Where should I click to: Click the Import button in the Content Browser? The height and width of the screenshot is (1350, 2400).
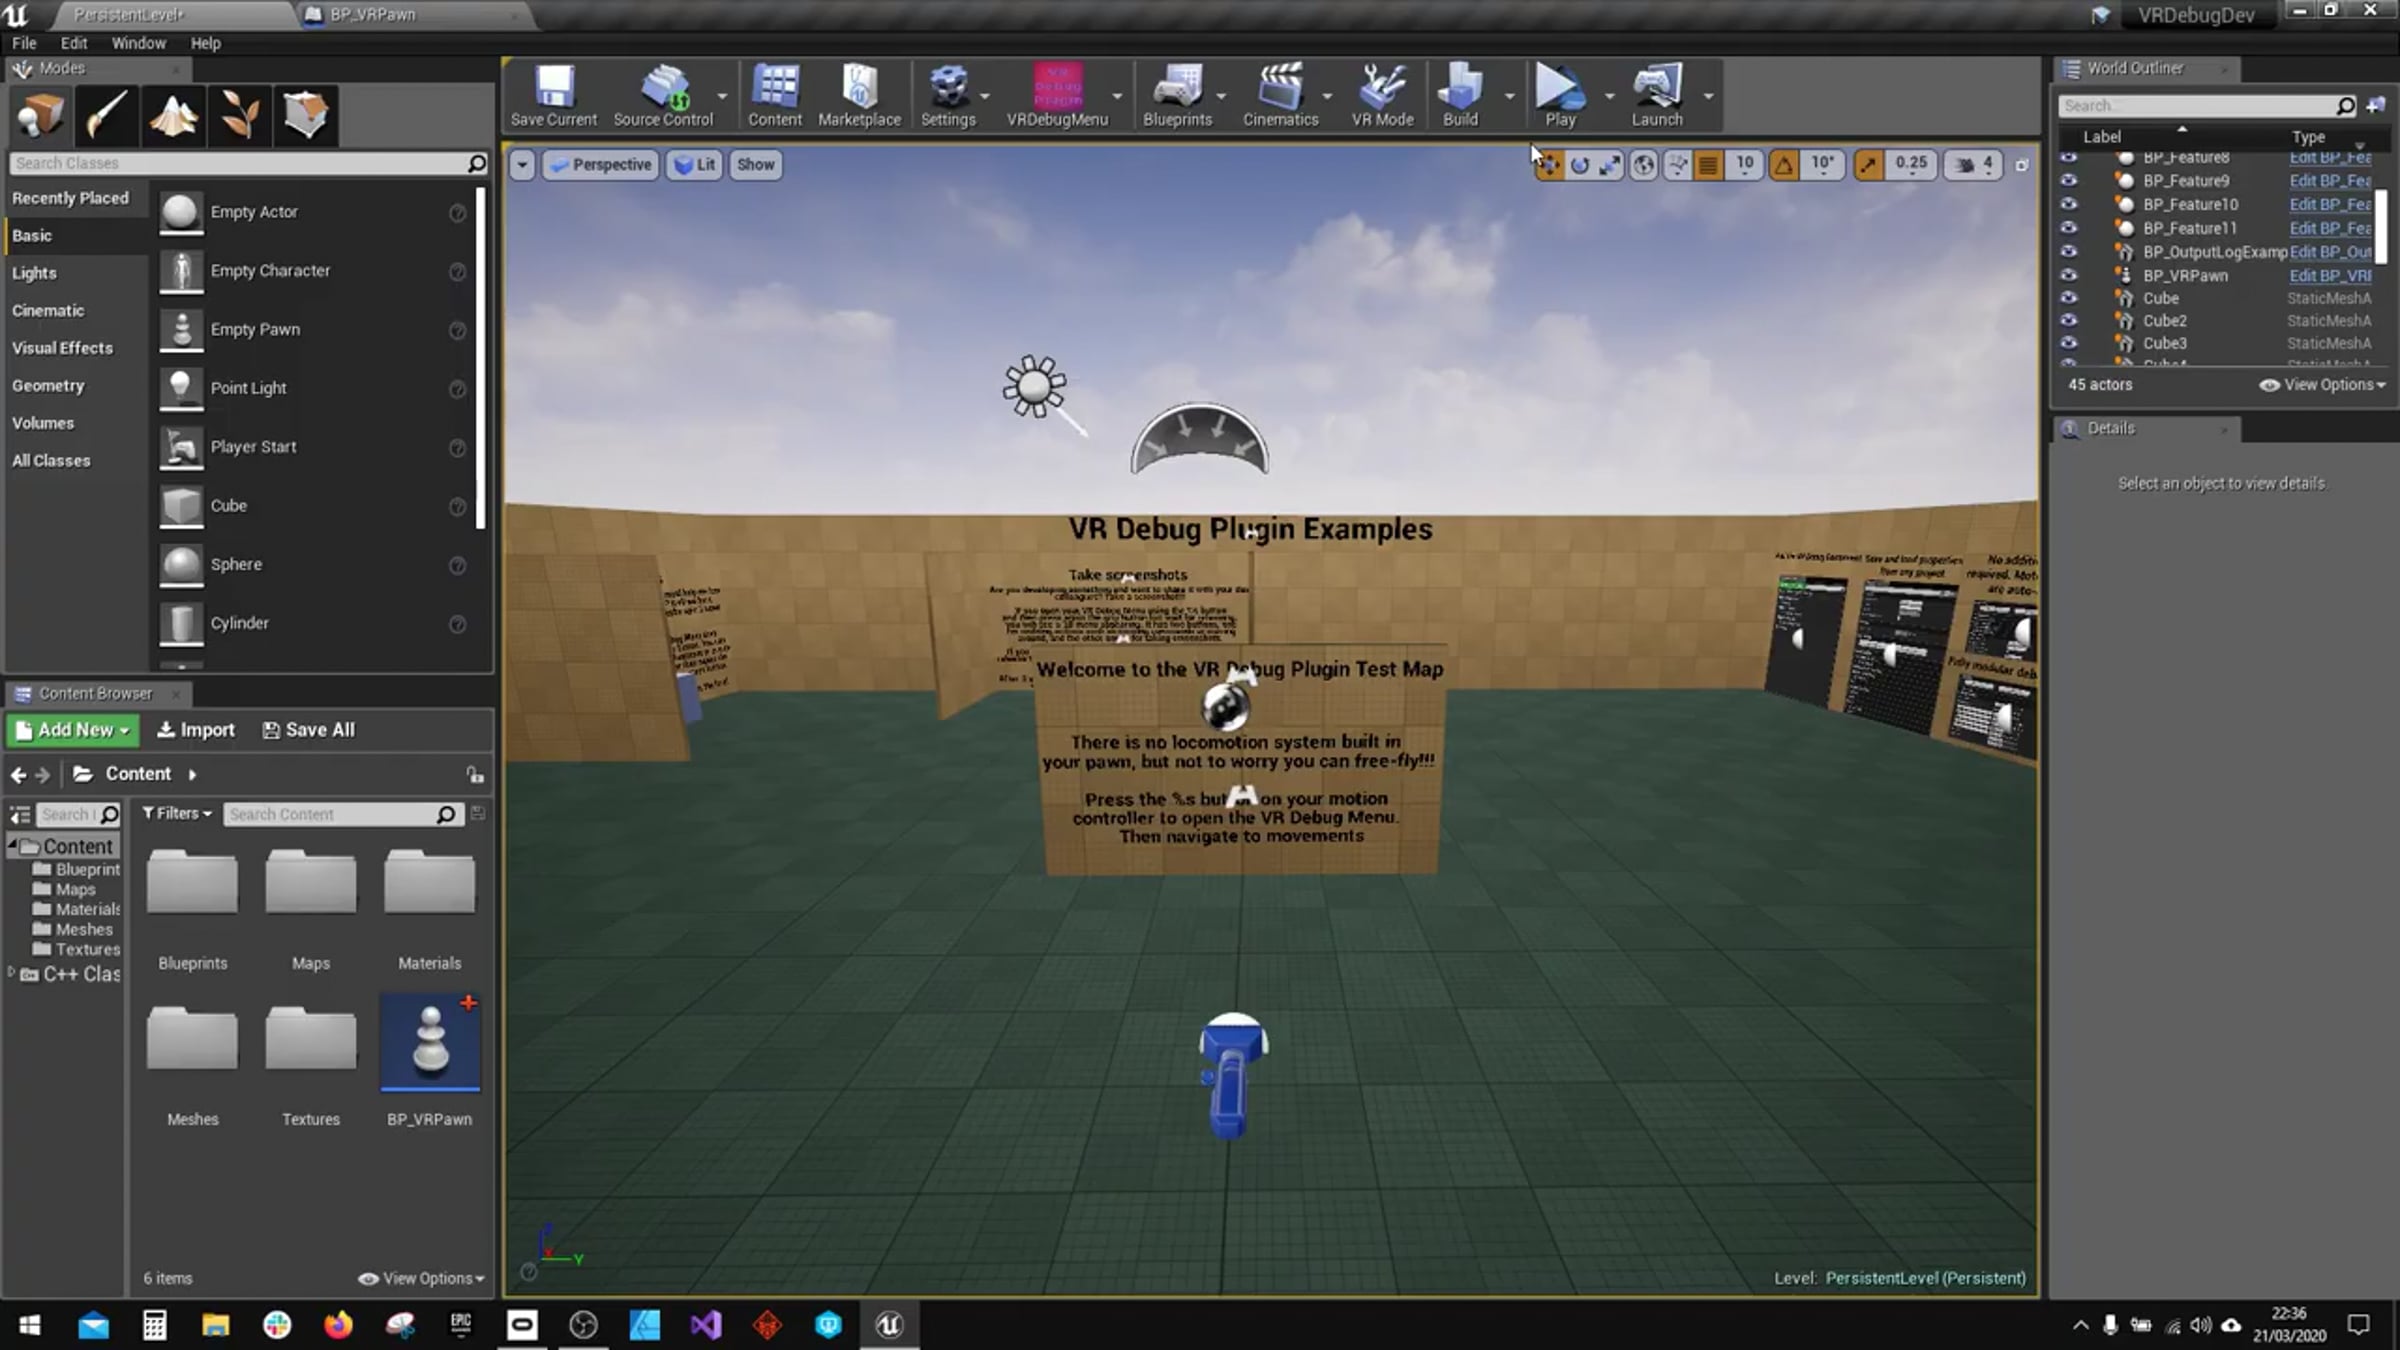(x=196, y=730)
